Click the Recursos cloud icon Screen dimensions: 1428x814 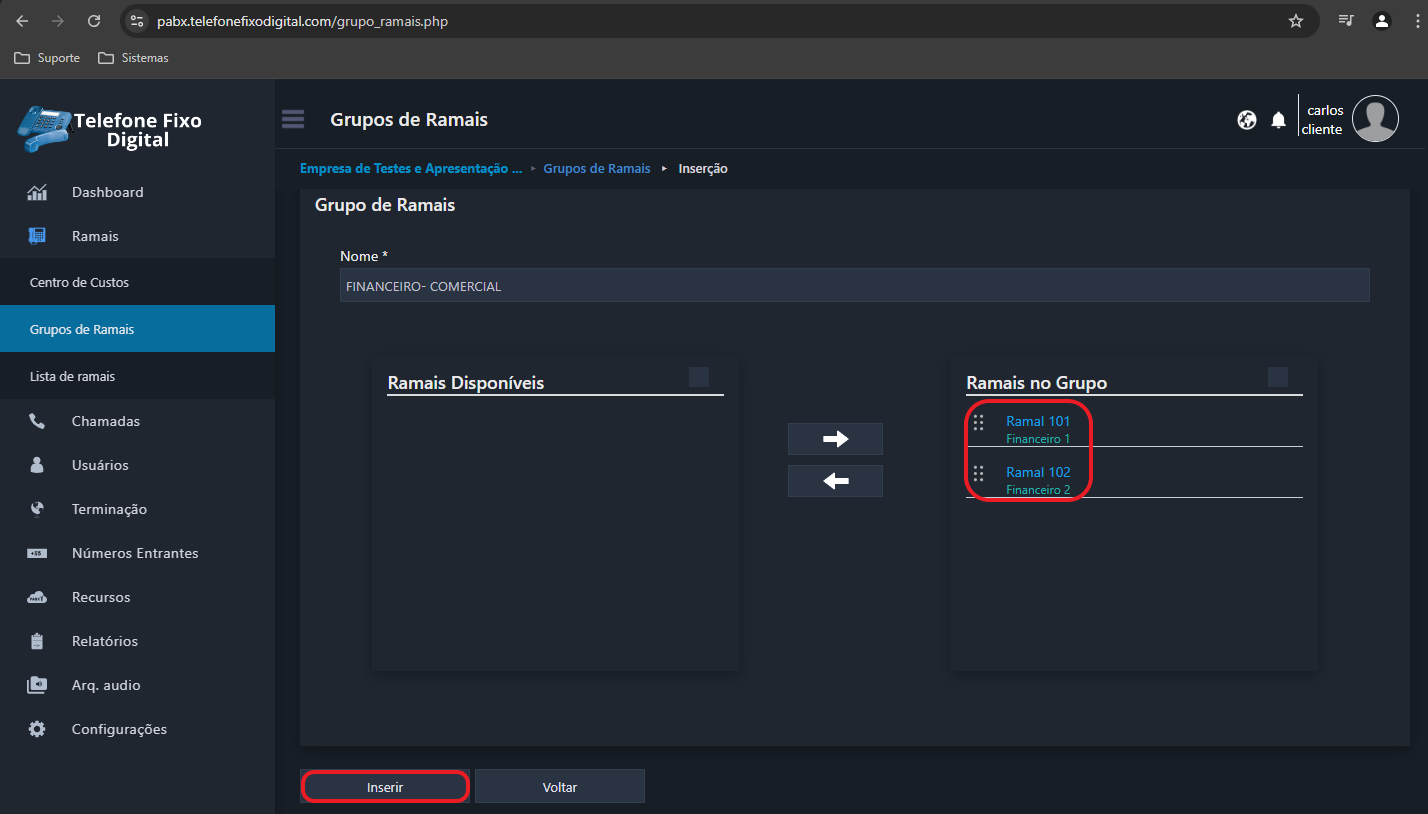(37, 597)
